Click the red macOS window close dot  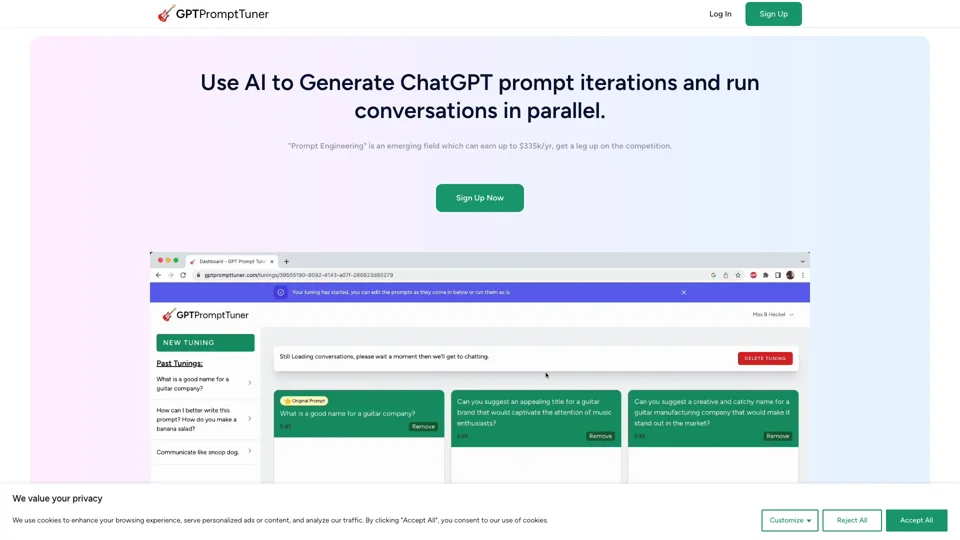point(160,261)
